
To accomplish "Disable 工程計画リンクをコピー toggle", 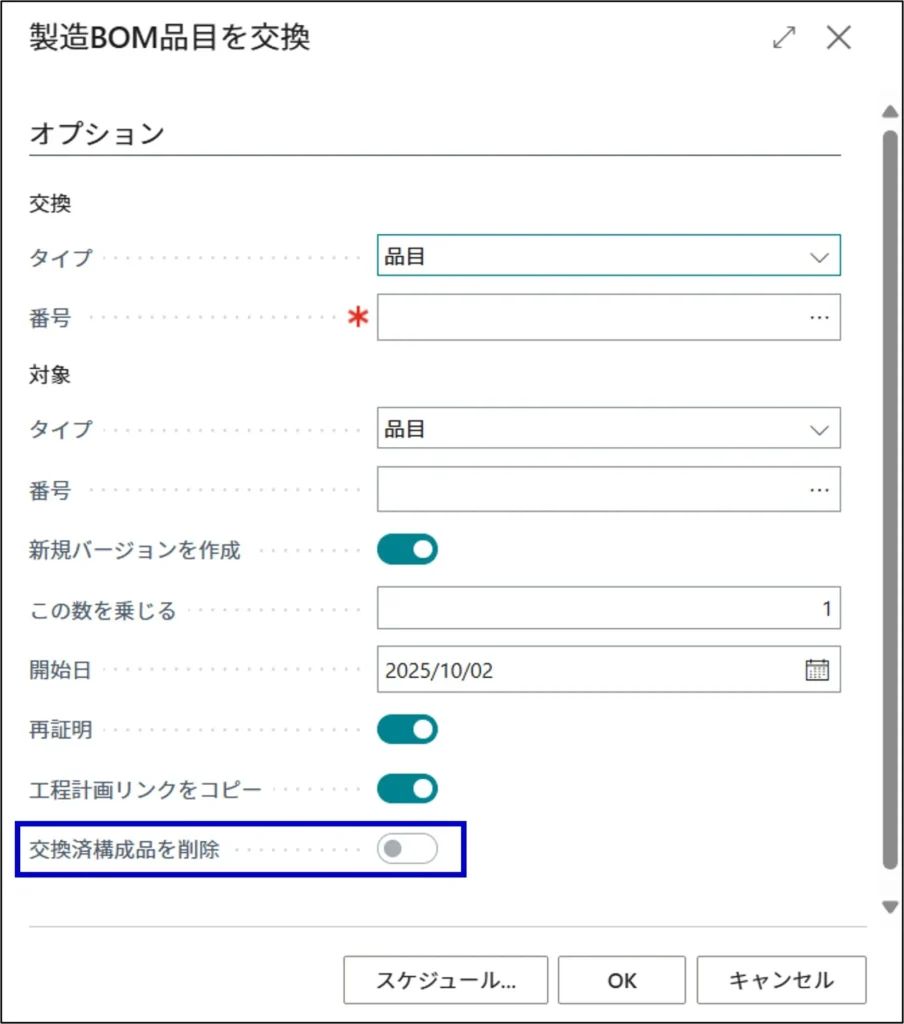I will point(407,789).
